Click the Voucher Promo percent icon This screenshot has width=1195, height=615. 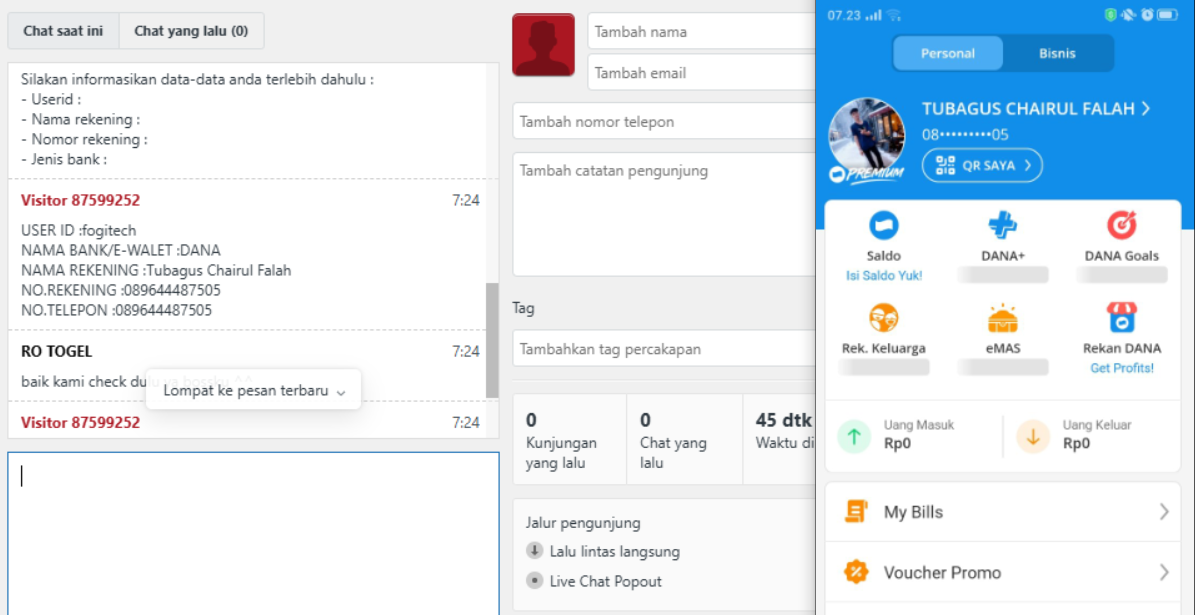pos(856,572)
